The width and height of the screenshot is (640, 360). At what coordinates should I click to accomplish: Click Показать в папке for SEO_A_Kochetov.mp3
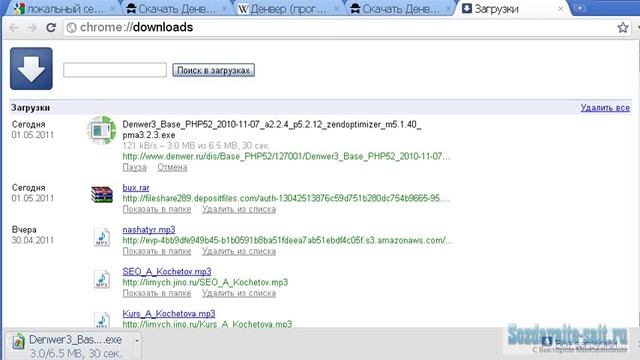tap(157, 293)
